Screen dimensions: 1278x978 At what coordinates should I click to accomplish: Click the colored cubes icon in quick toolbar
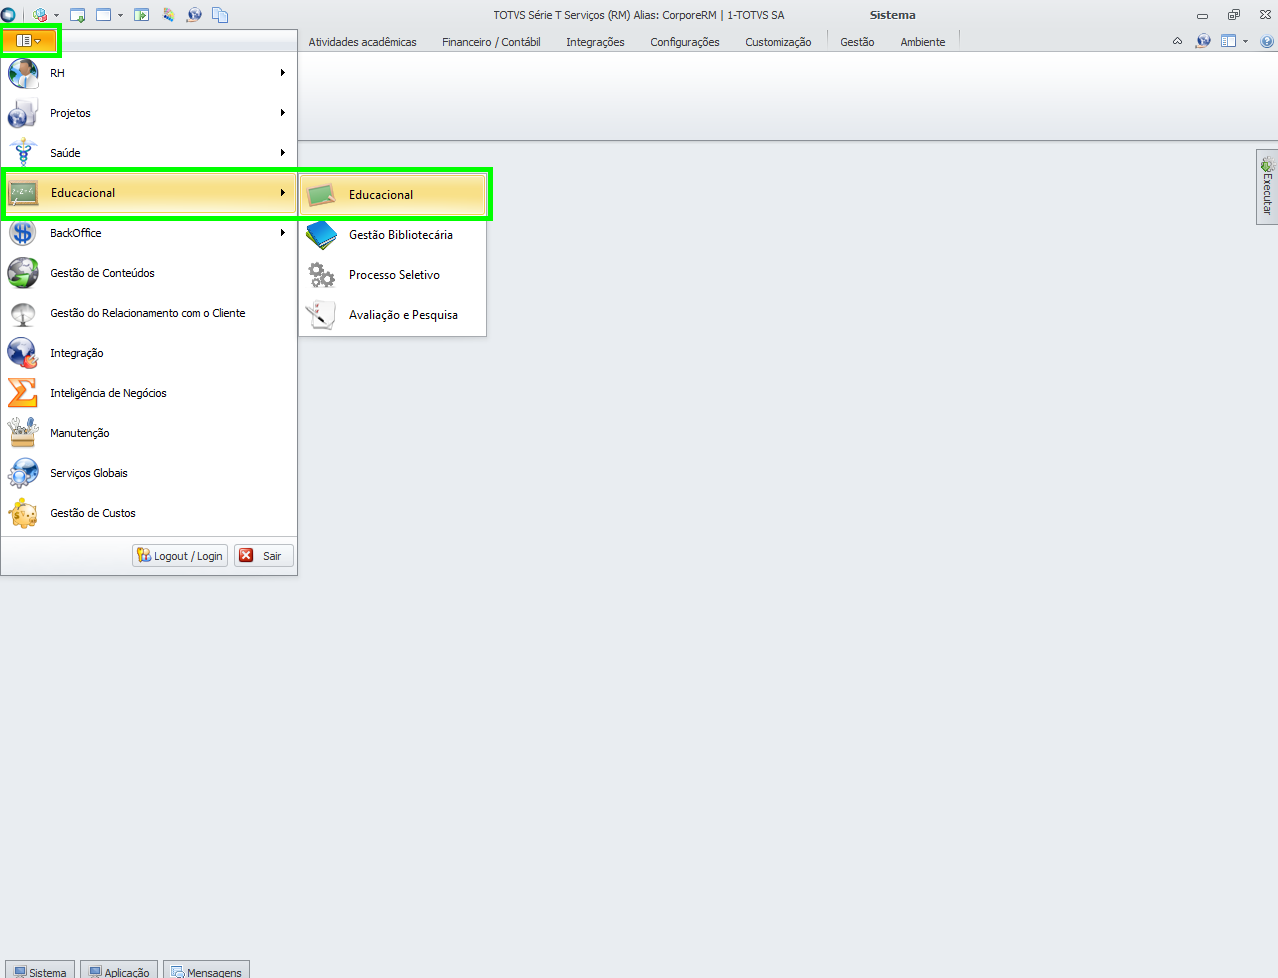40,15
